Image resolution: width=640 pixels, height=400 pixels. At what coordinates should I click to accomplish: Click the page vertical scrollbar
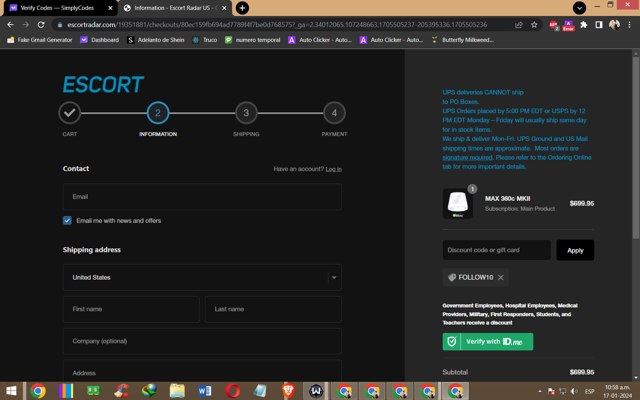point(636,148)
